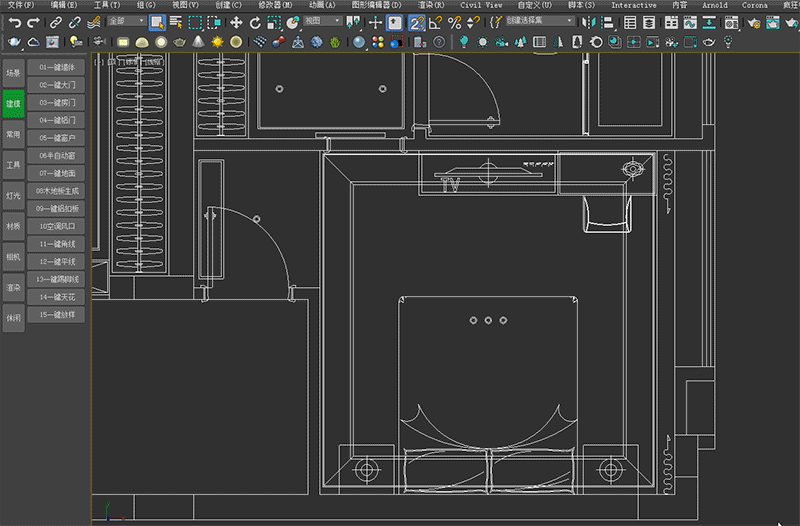The height and width of the screenshot is (526, 800).
Task: Toggle the percent snap button
Action: click(454, 21)
